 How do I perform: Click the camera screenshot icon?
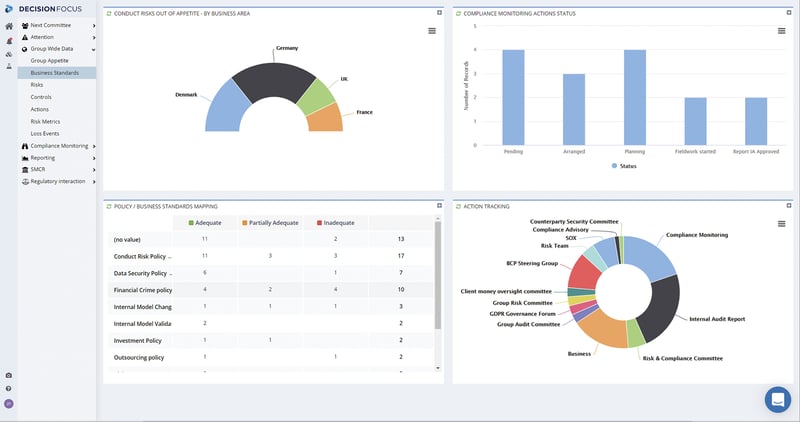coord(9,375)
